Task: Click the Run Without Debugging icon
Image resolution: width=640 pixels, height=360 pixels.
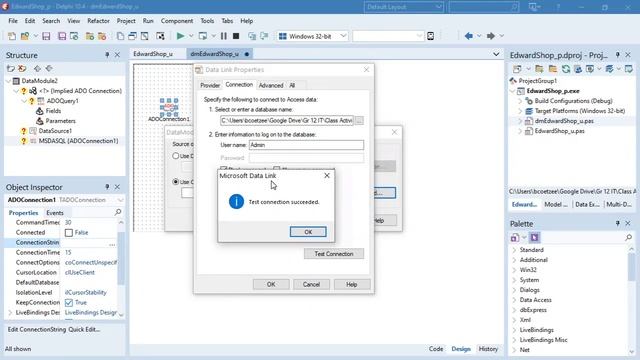Action: 202,36
